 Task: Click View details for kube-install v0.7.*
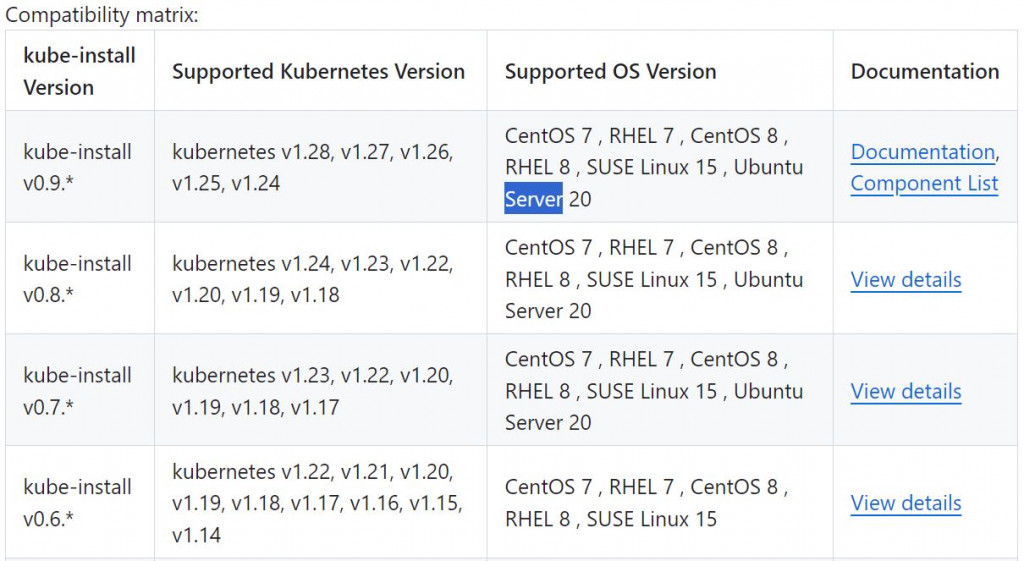click(905, 391)
